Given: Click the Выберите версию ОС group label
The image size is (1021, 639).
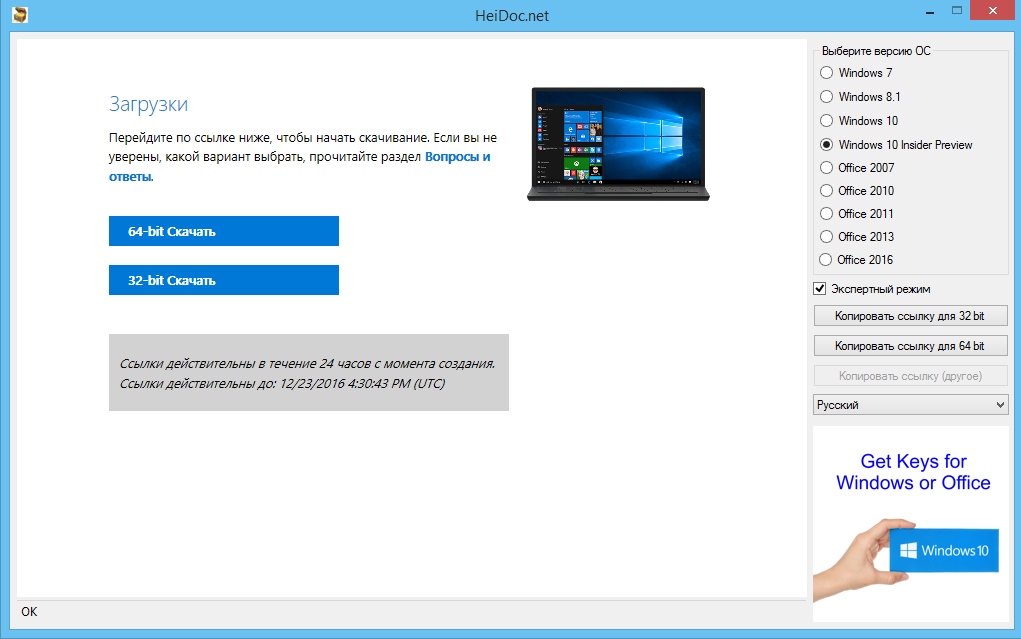Looking at the screenshot, I should tap(876, 51).
